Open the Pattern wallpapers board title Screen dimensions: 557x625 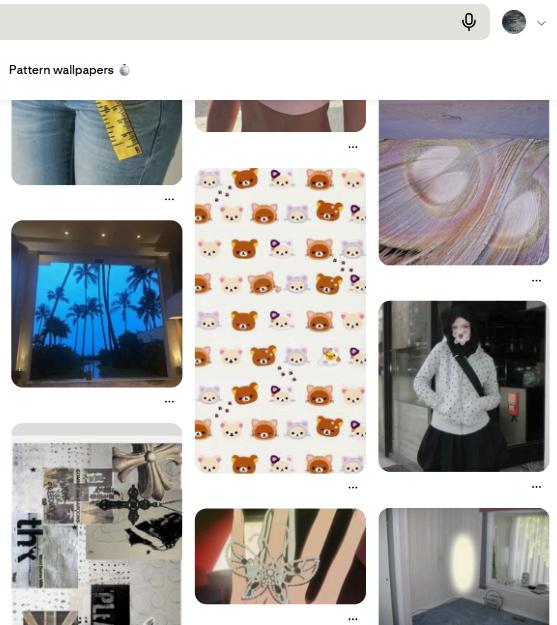[61, 70]
